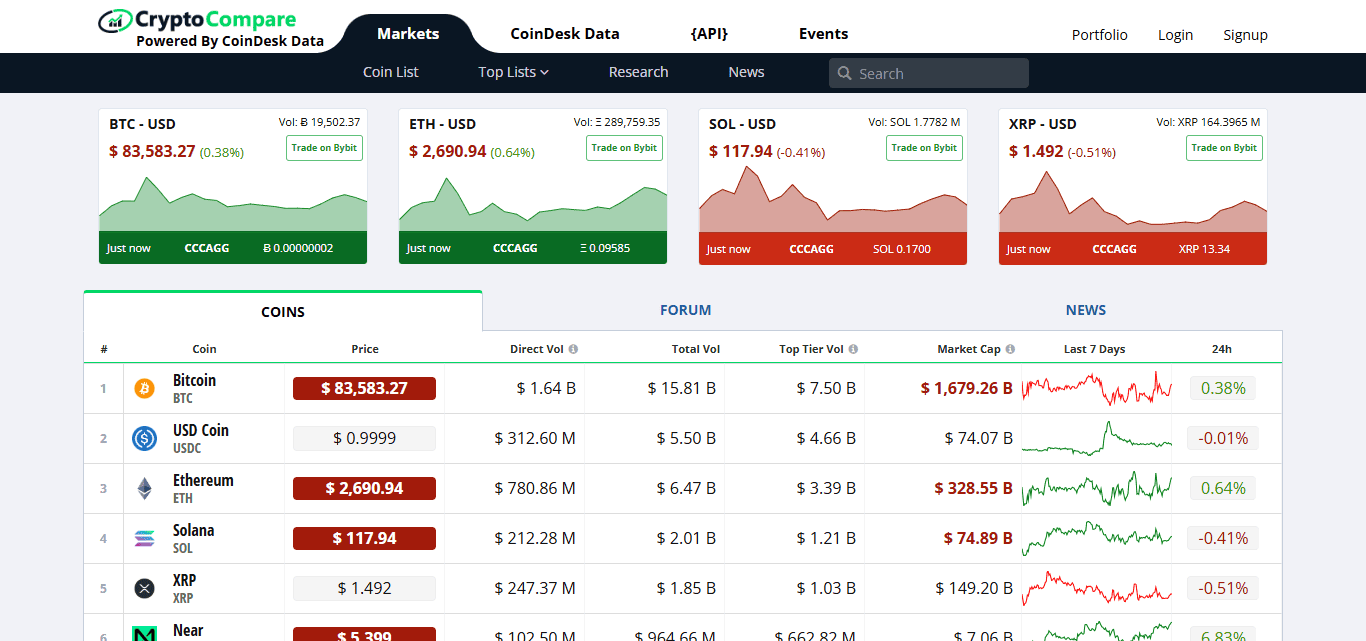Click Bitcoin 24h change 0.38% badge
Viewport: 1366px width, 641px height.
click(x=1222, y=388)
